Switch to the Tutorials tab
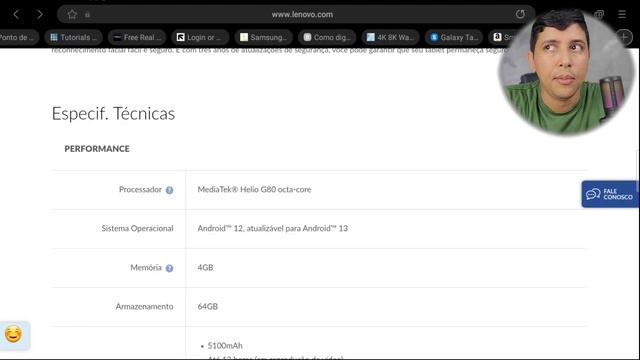Screen dimensions: 640x360 point(74,37)
